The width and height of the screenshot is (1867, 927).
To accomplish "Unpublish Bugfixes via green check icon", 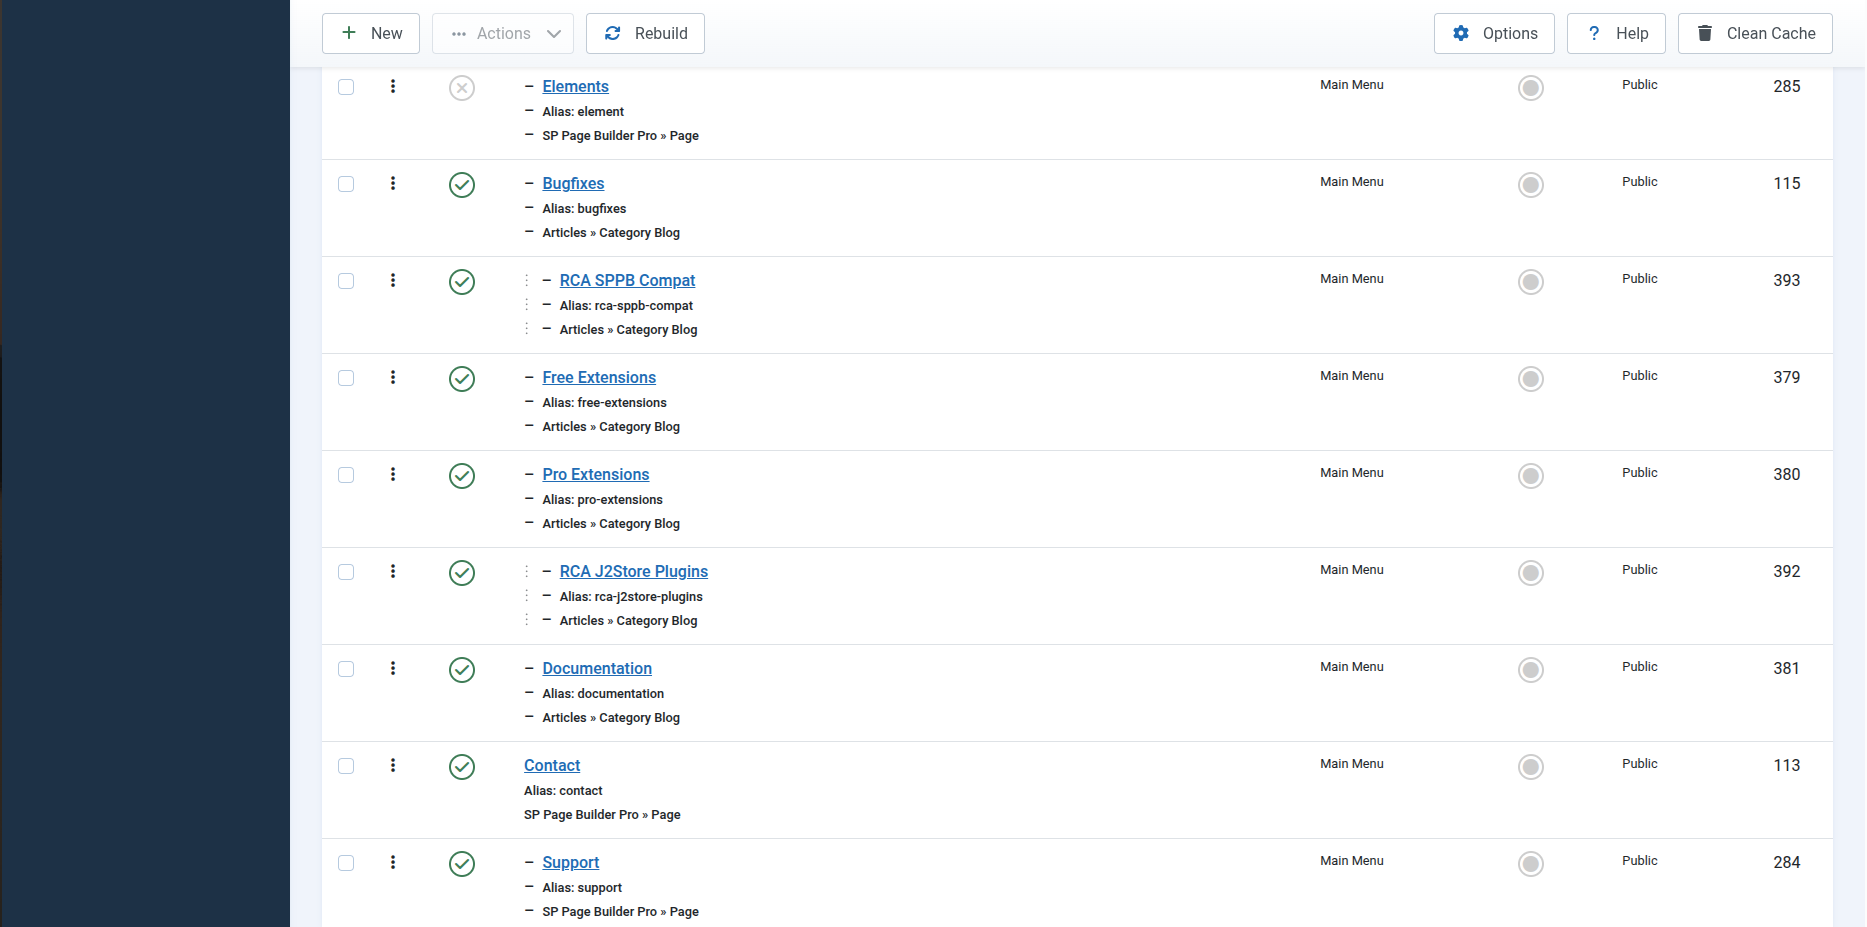I will [x=462, y=185].
